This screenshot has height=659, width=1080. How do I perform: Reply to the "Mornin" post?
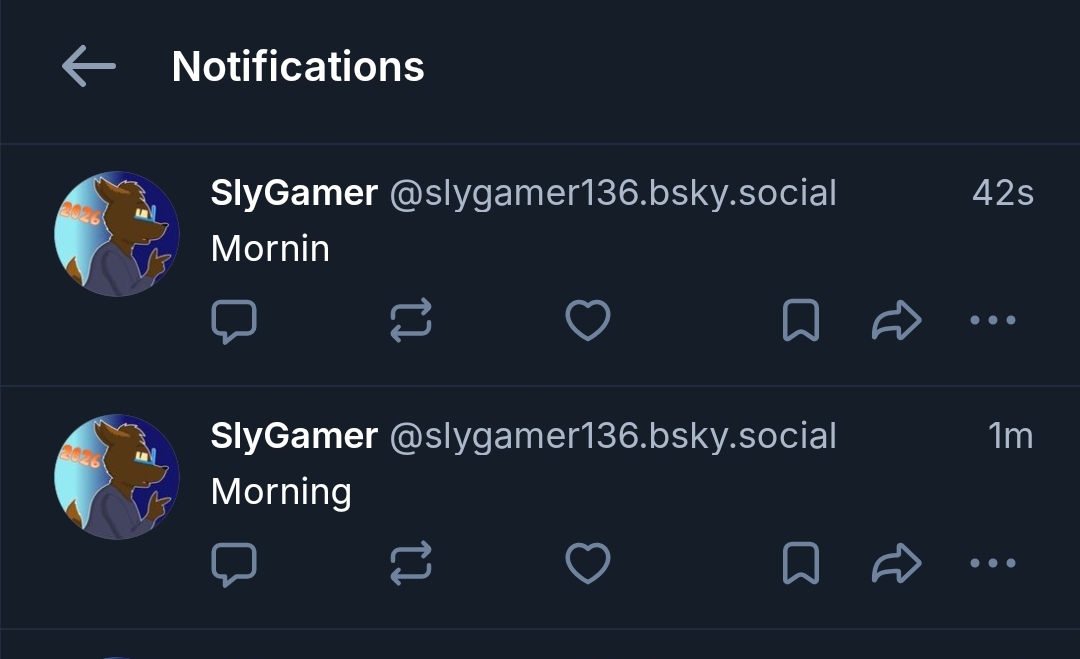pyautogui.click(x=234, y=321)
